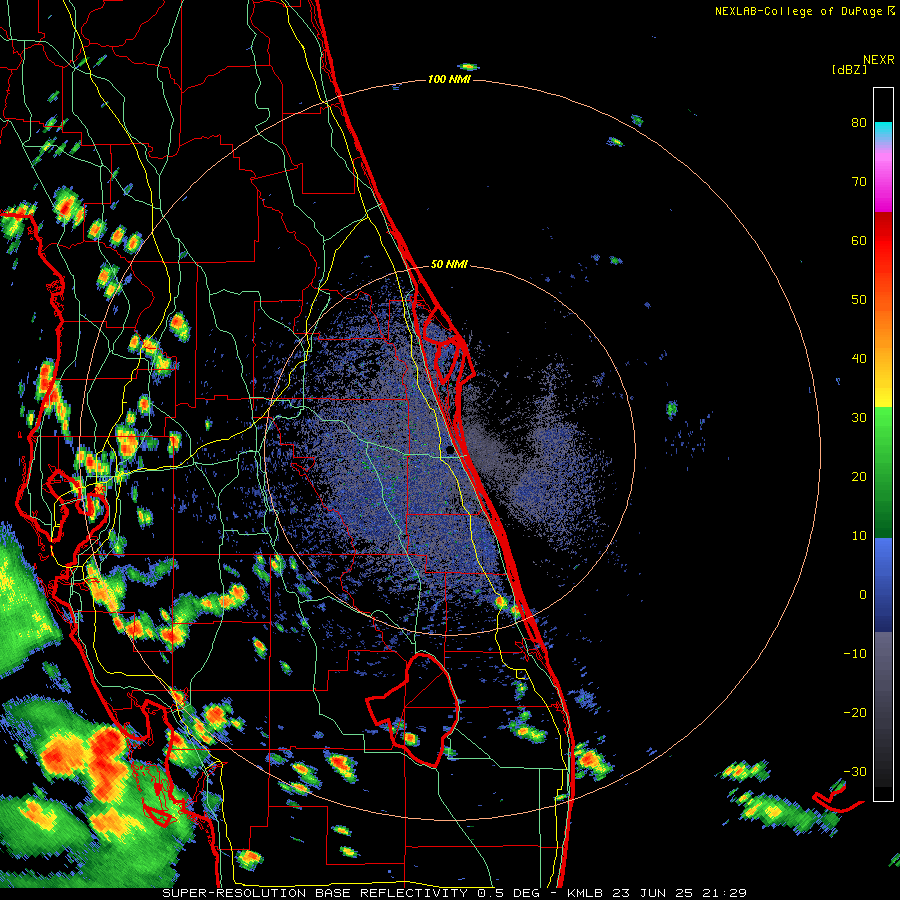The width and height of the screenshot is (900, 900).
Task: Click the 'NEXR' legend label
Action: tap(879, 60)
